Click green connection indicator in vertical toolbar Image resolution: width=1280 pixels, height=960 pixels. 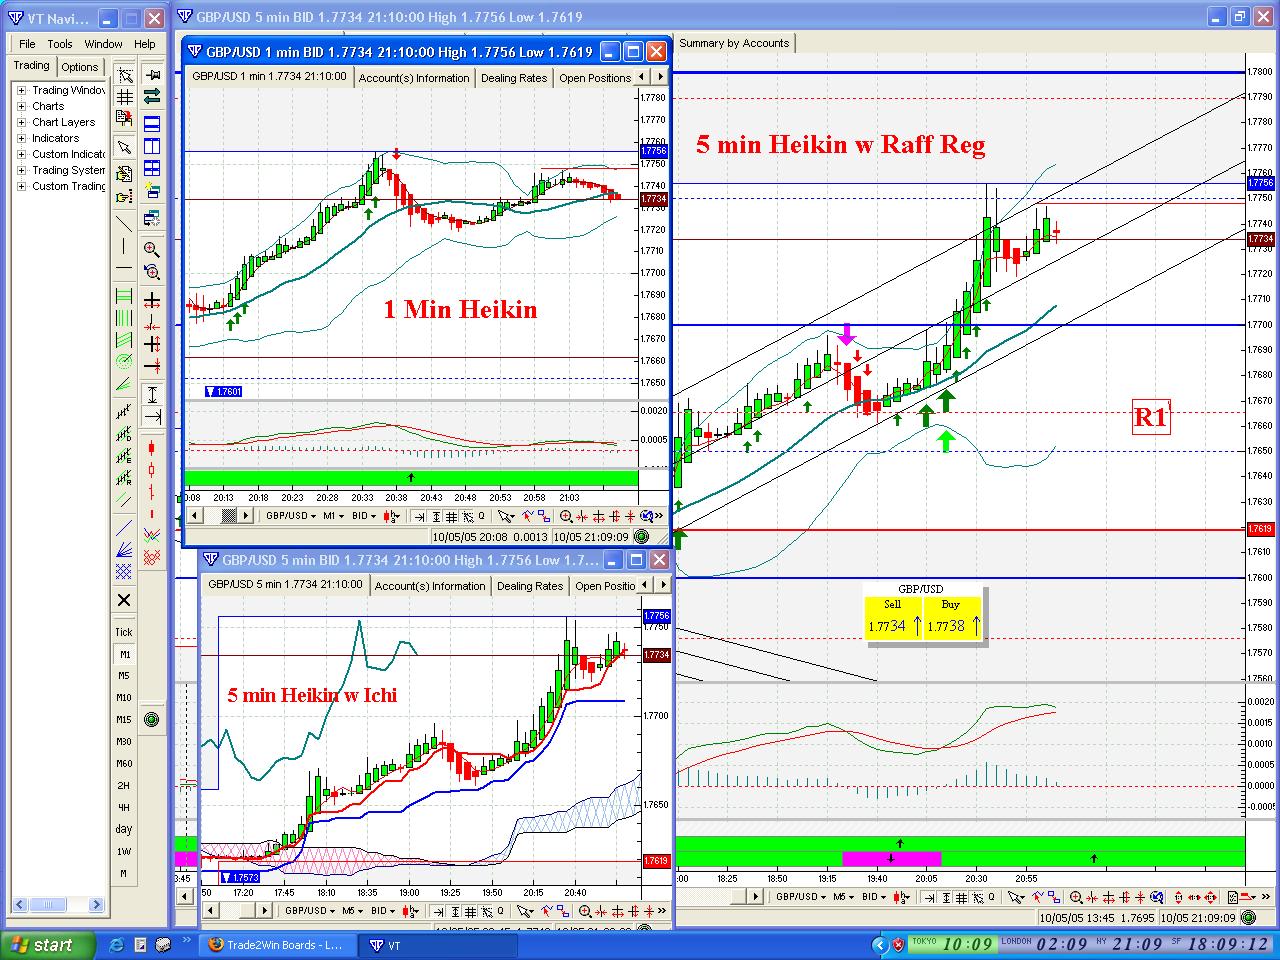tap(152, 719)
